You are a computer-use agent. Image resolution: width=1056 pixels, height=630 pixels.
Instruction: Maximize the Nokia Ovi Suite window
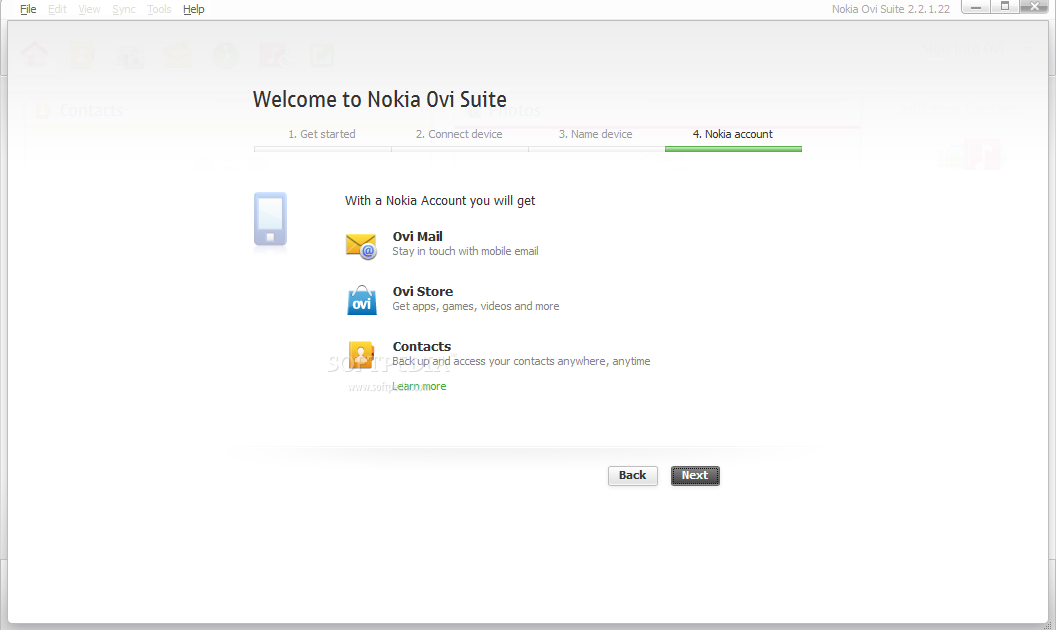[1005, 7]
